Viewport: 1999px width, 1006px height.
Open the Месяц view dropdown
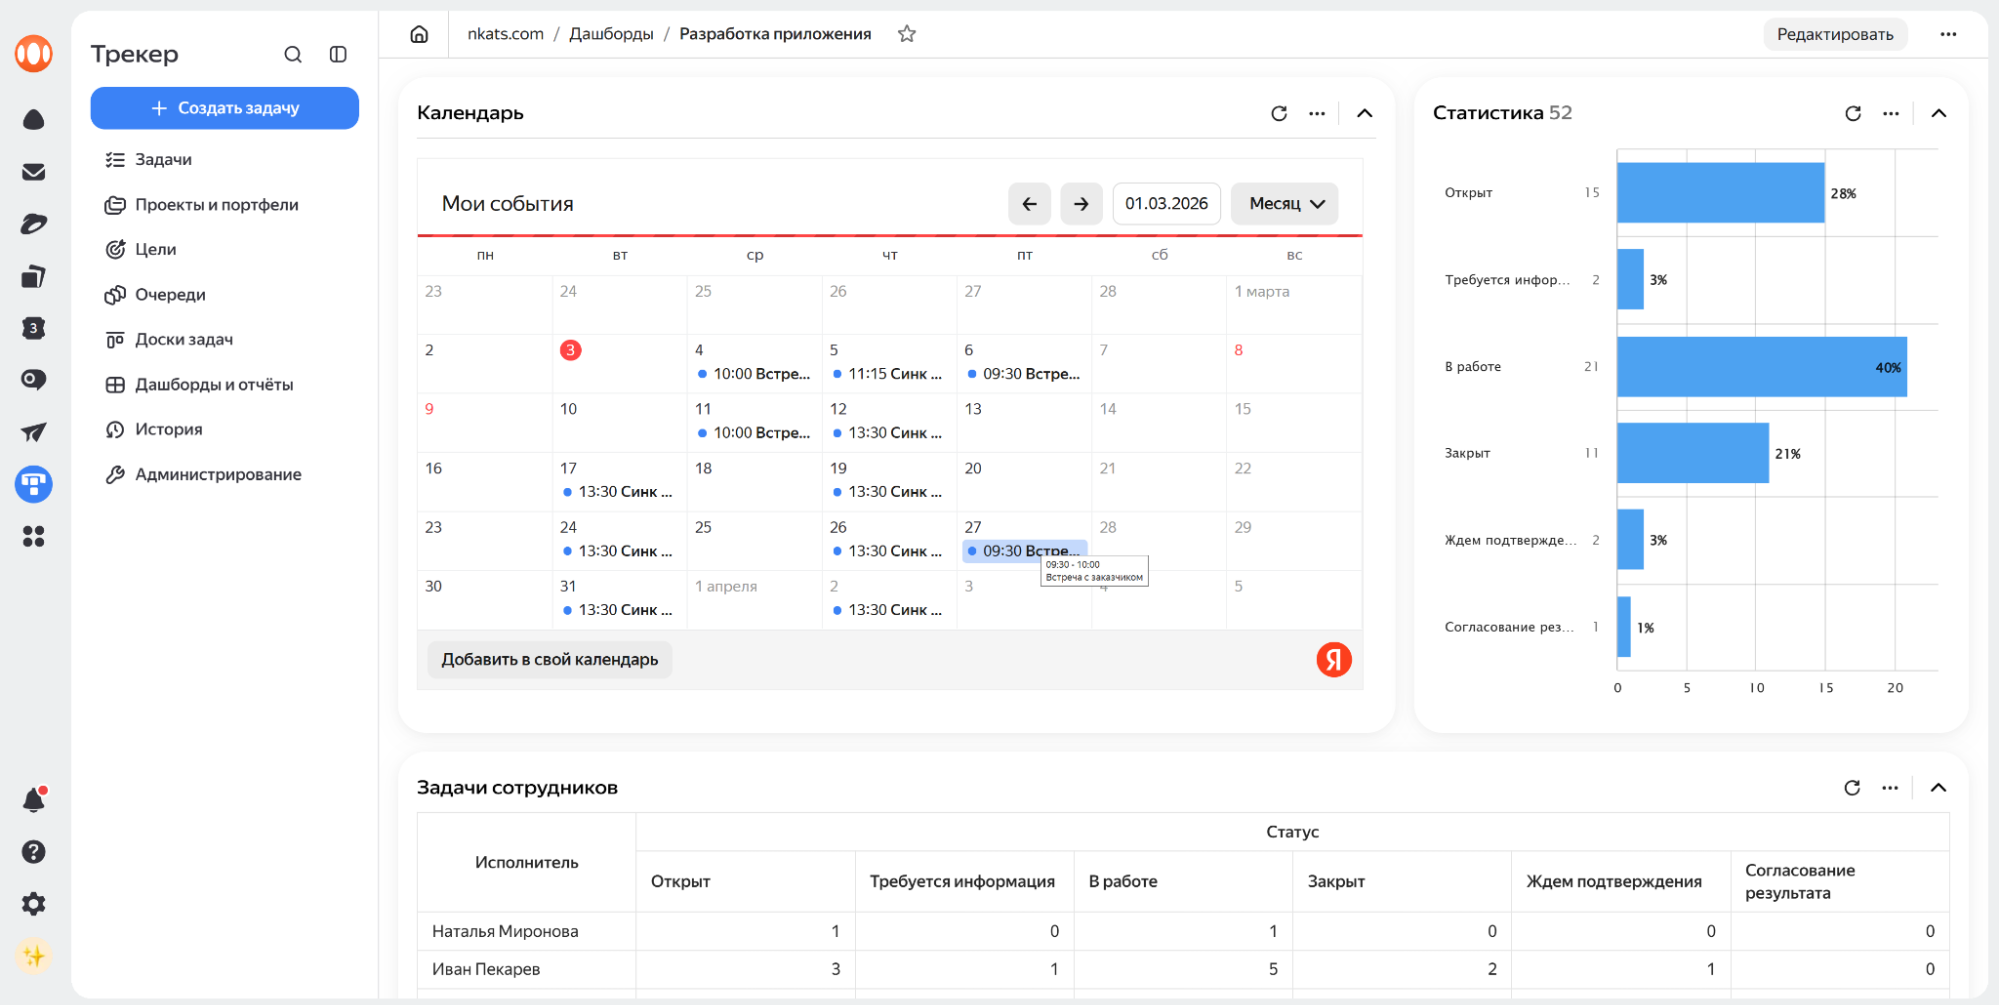(1285, 204)
